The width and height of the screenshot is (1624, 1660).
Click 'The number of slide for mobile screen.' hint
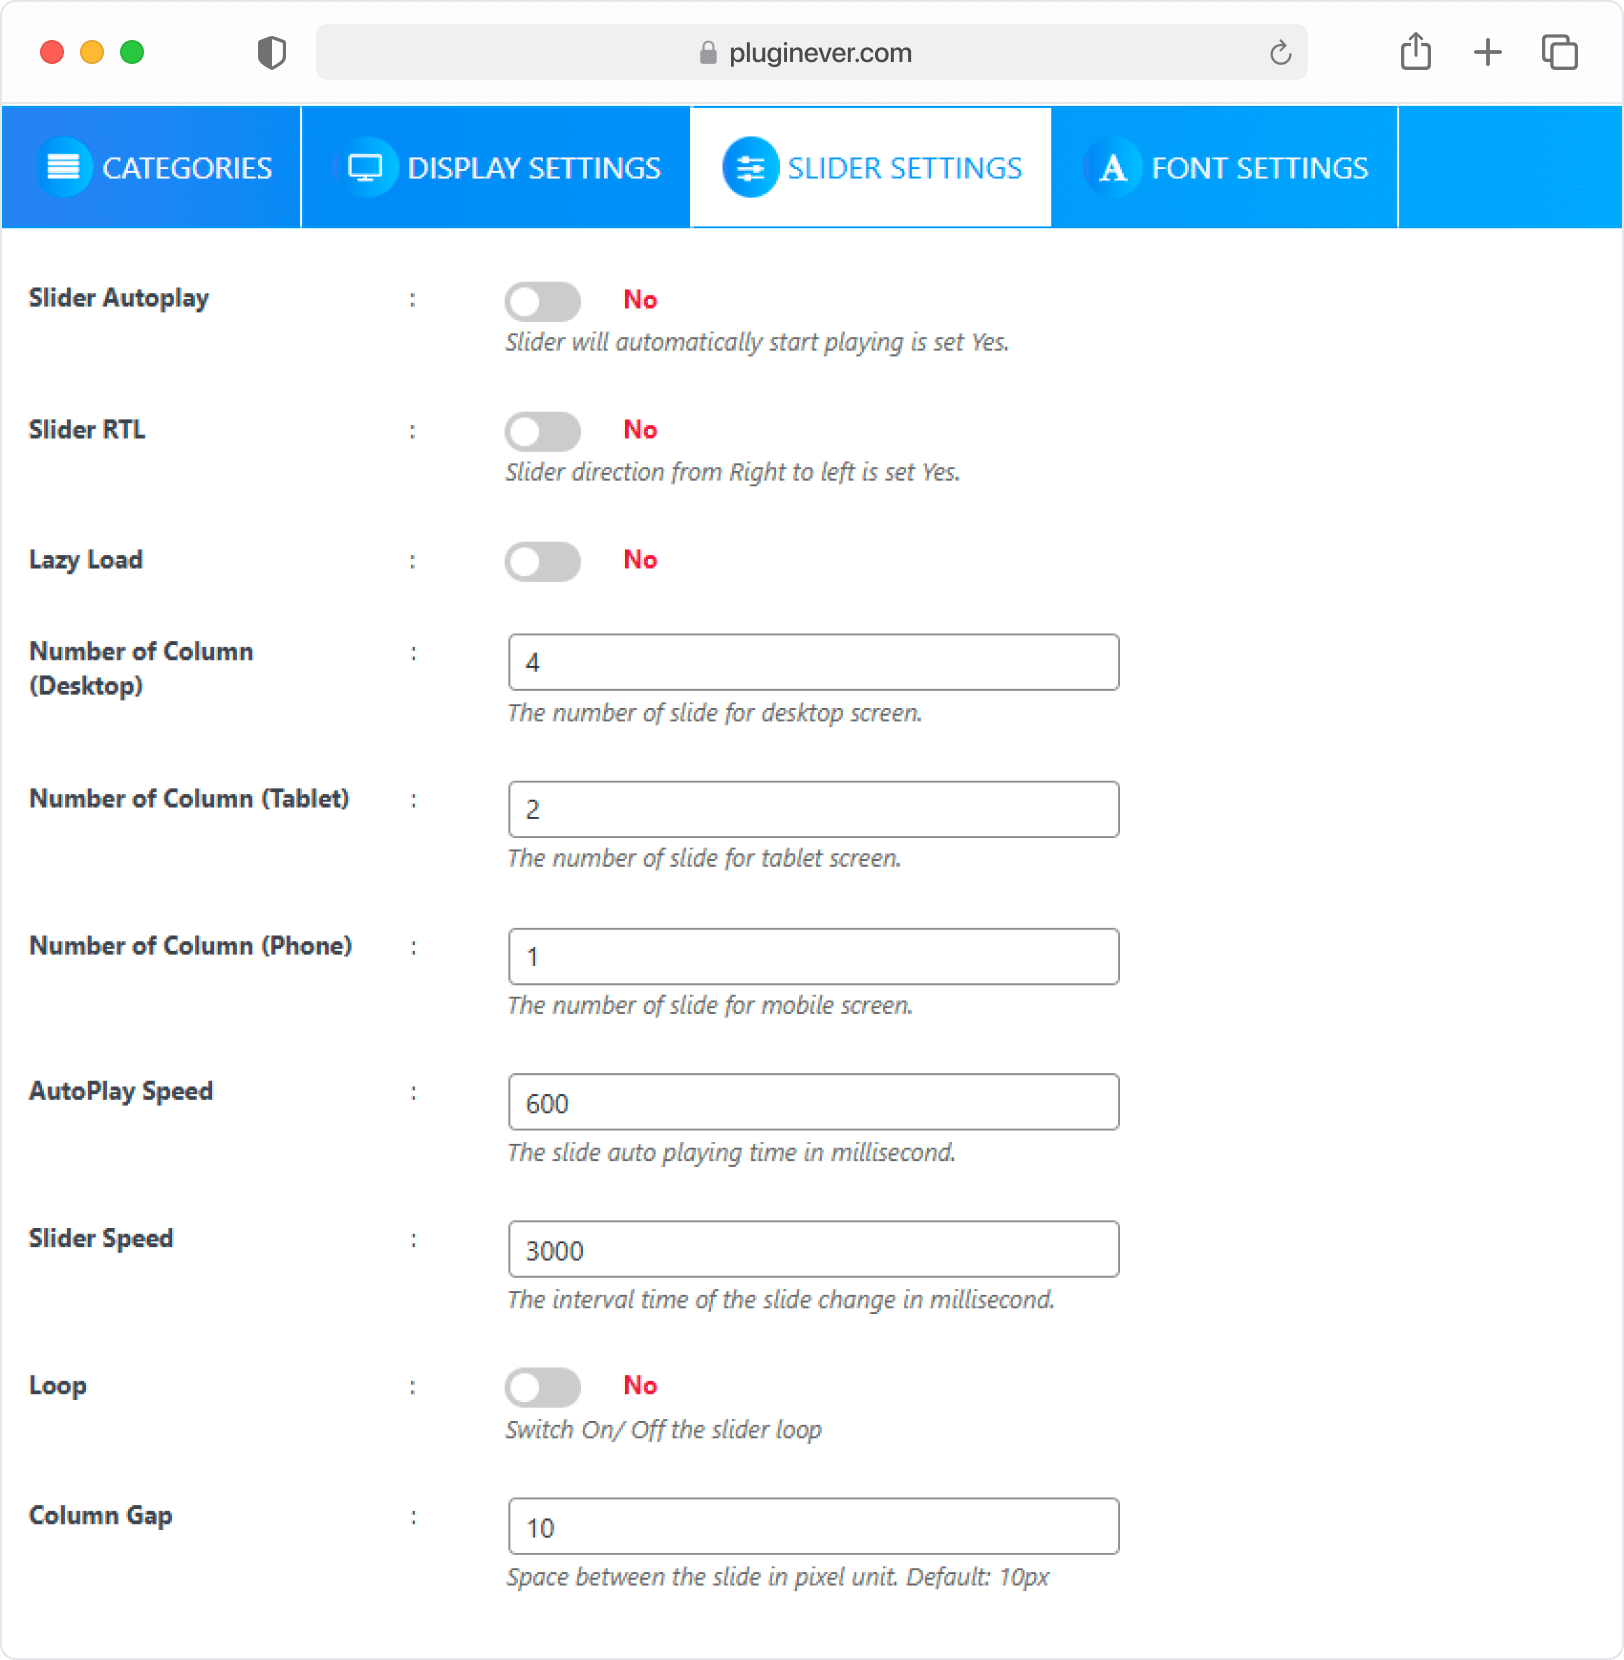pos(710,1005)
